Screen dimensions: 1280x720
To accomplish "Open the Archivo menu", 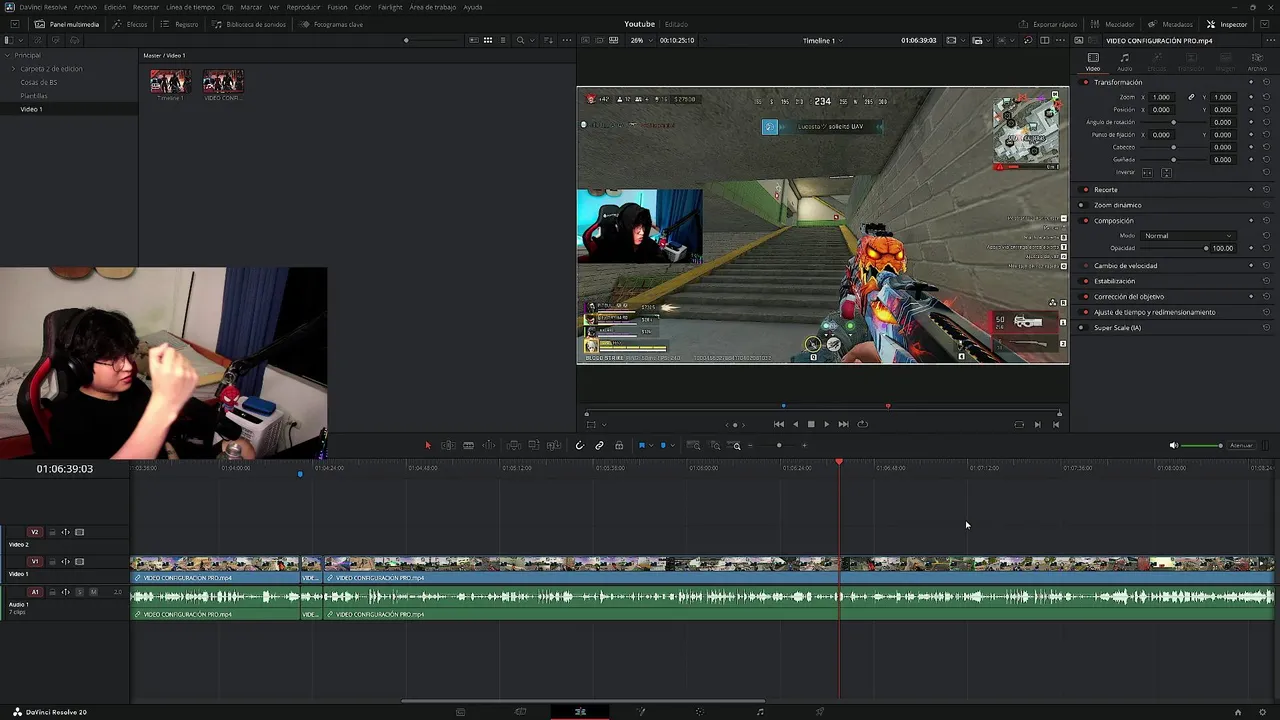I will click(85, 7).
